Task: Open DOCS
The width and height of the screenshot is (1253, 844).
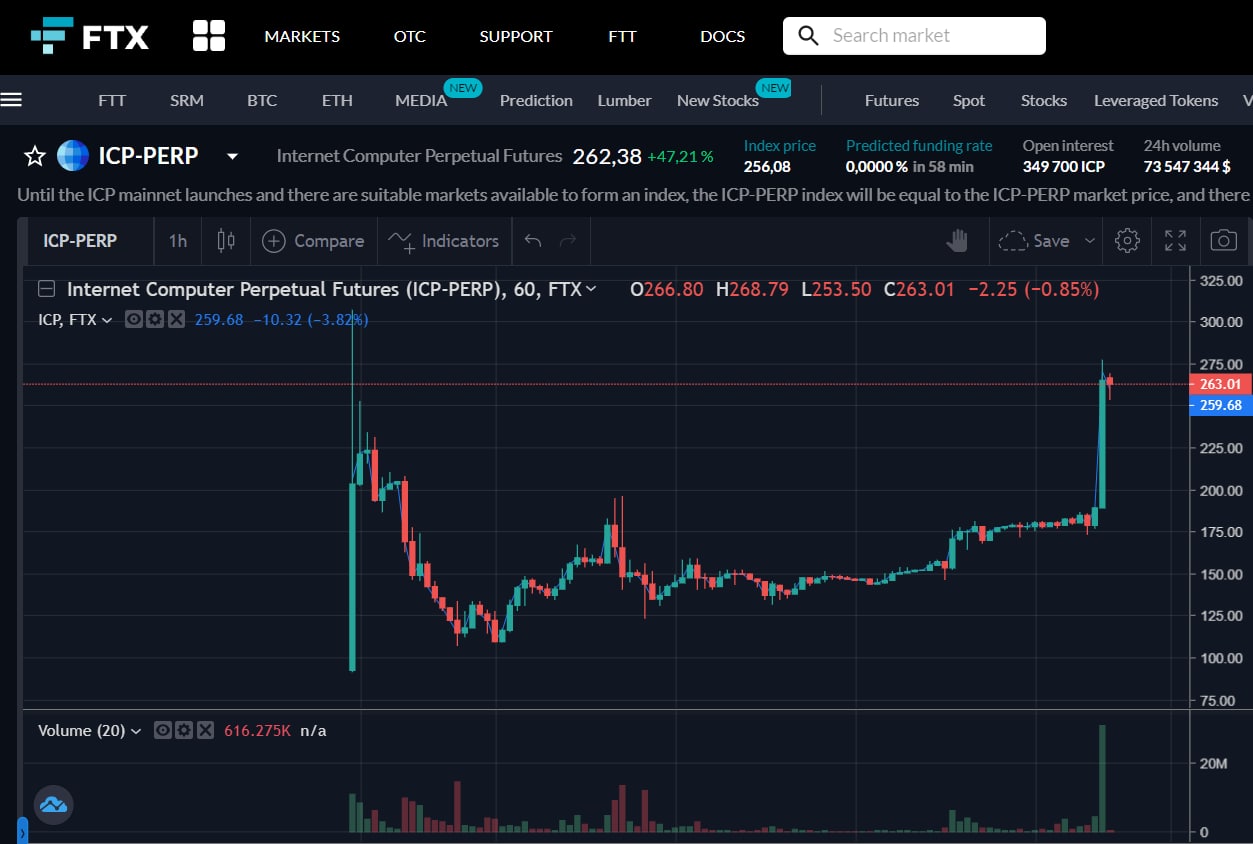Action: click(x=722, y=36)
